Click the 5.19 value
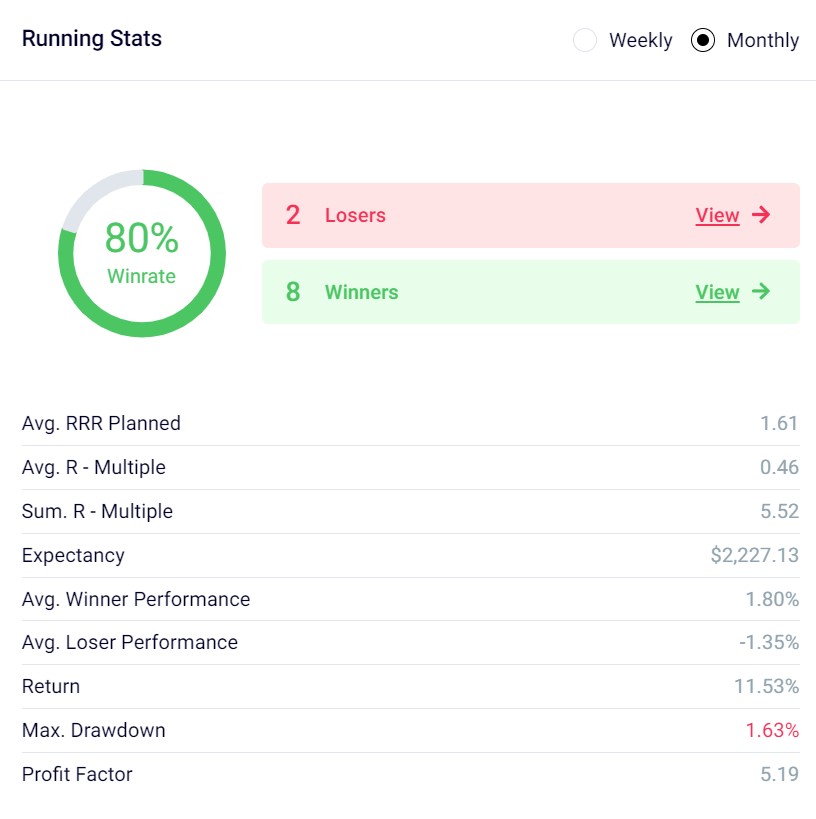The width and height of the screenshot is (816, 819). (x=779, y=774)
